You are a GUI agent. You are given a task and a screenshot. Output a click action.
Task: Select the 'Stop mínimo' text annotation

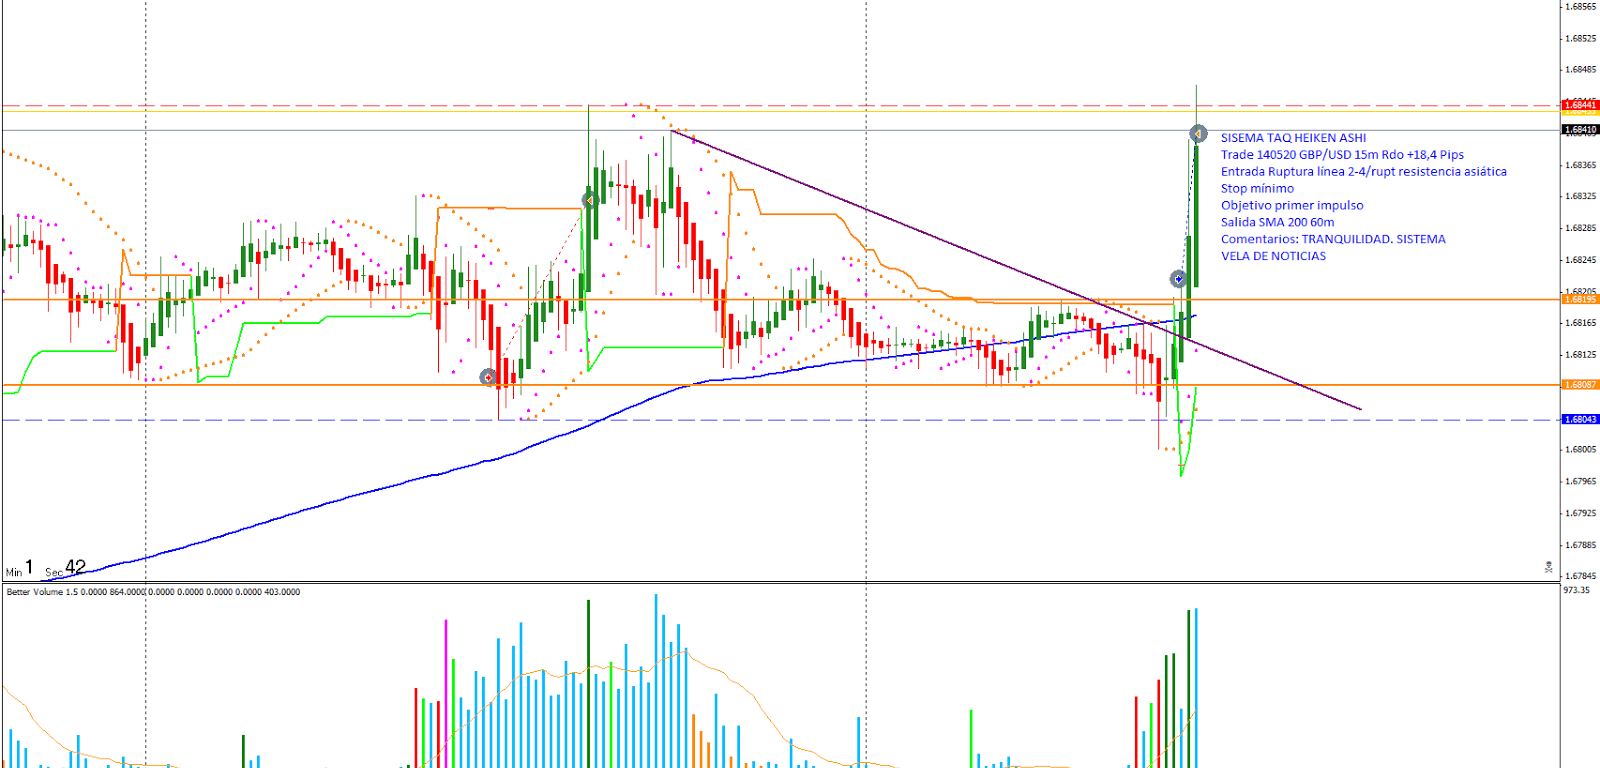[x=1257, y=189]
